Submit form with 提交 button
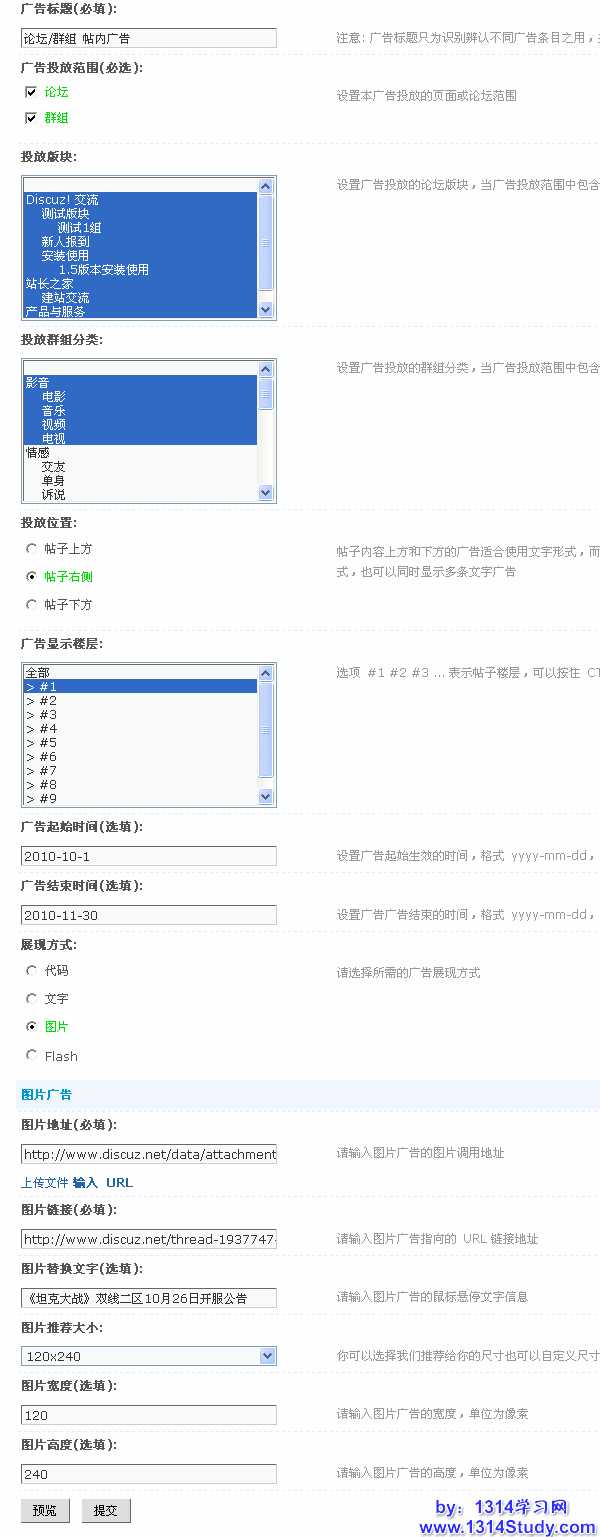The height and width of the screenshot is (1537, 600). 106,1510
